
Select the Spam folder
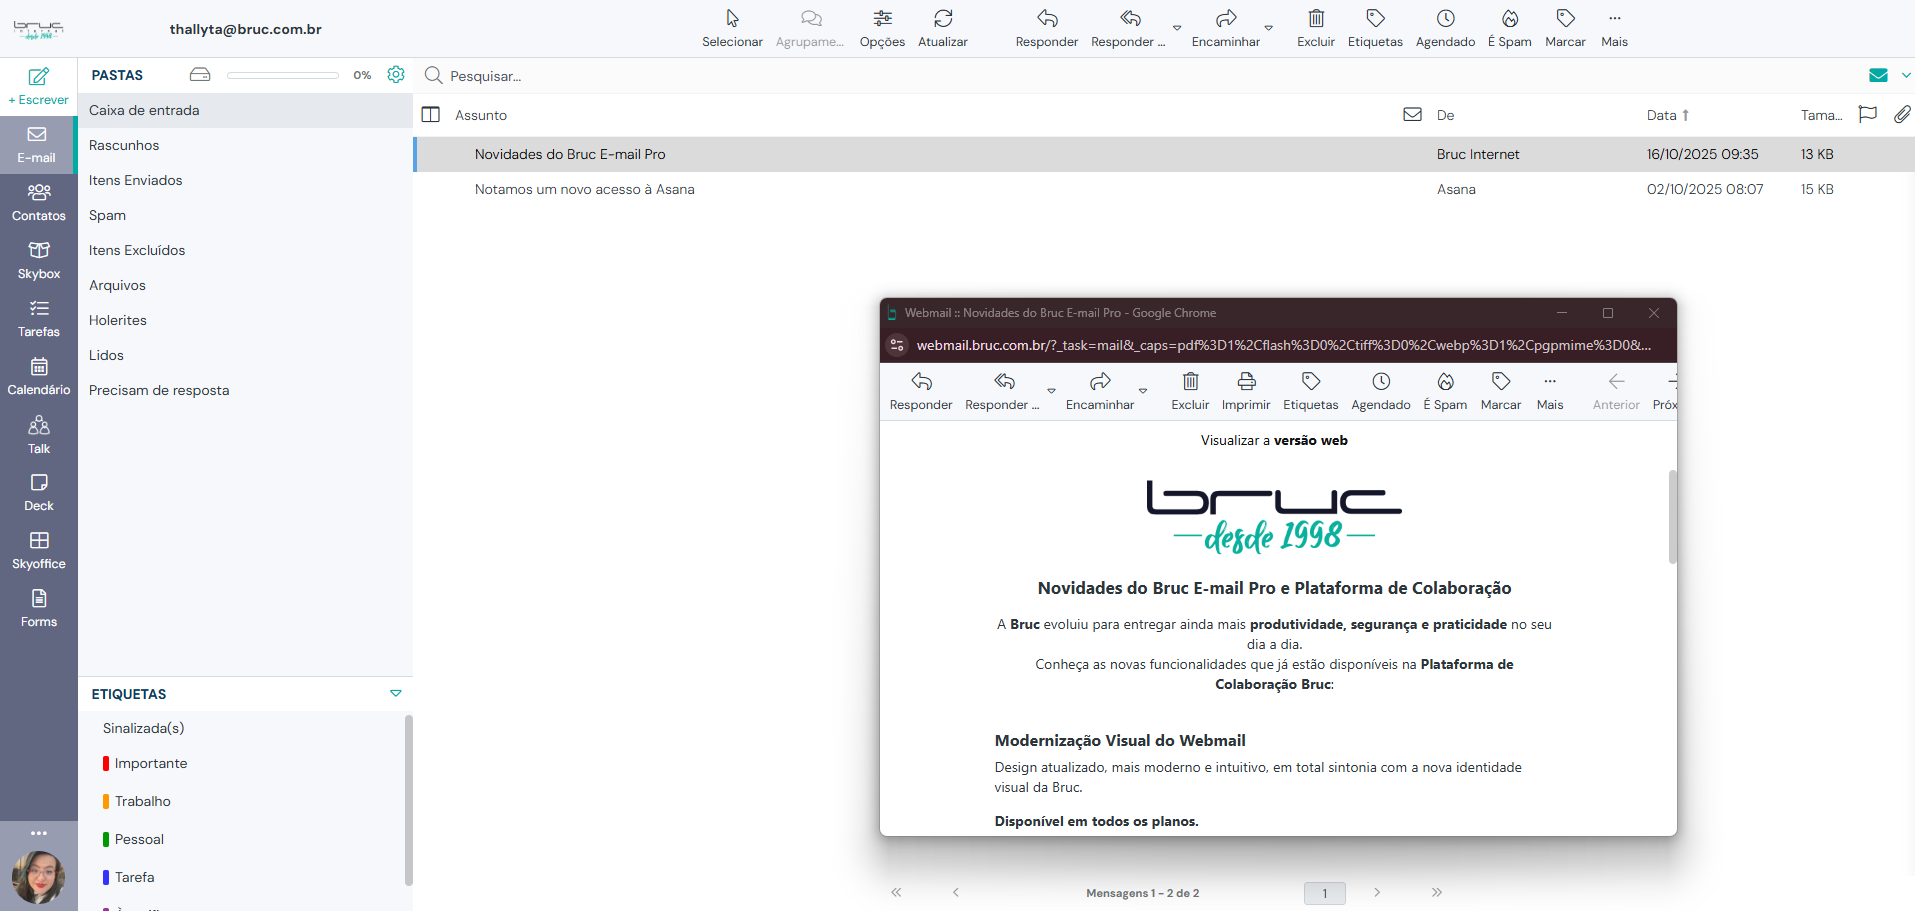107,215
